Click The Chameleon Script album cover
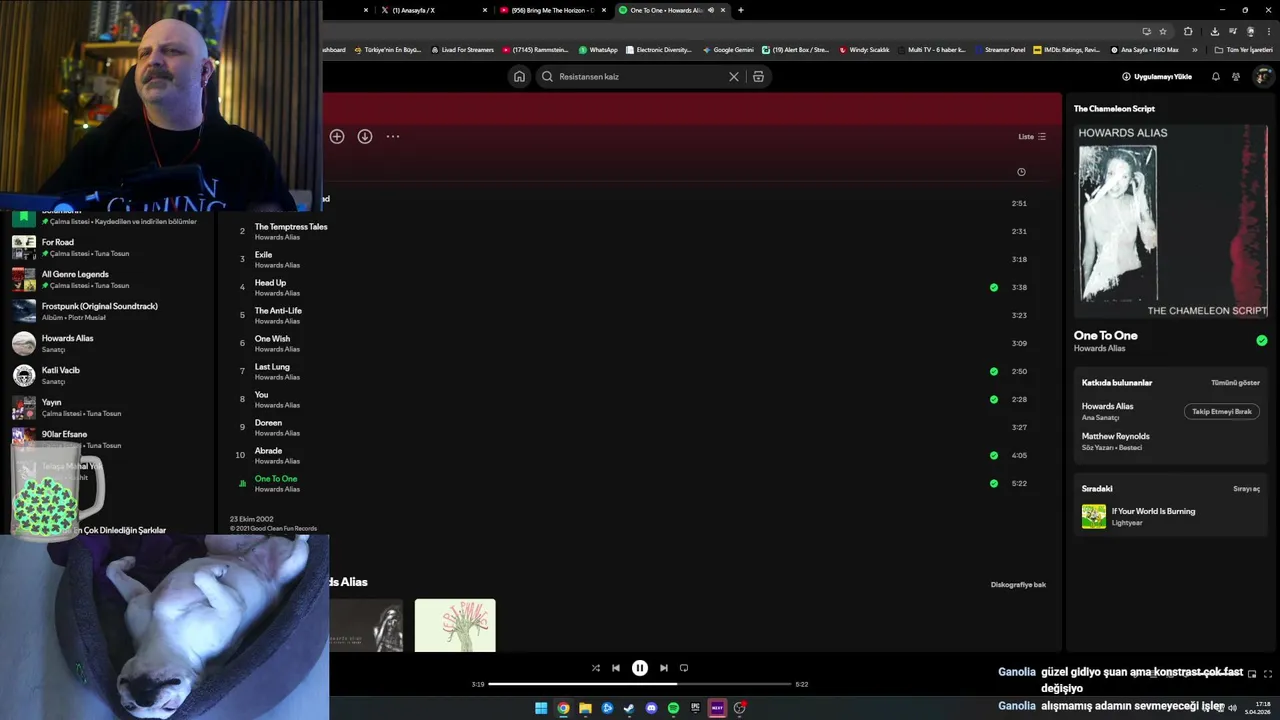 (x=1173, y=221)
